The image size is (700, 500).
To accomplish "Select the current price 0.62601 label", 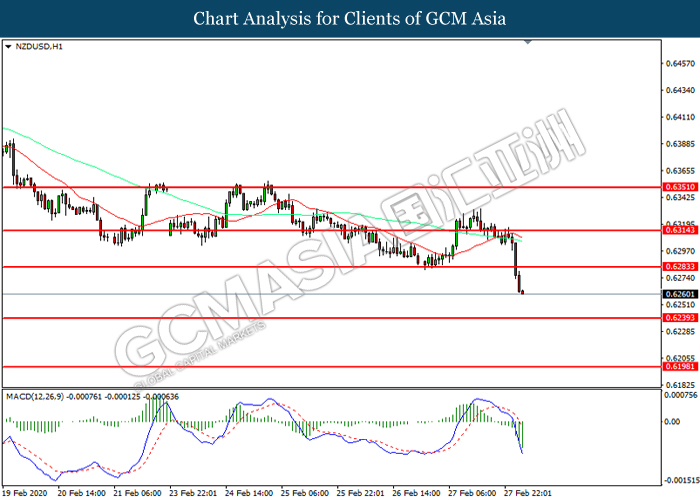I will pos(680,294).
